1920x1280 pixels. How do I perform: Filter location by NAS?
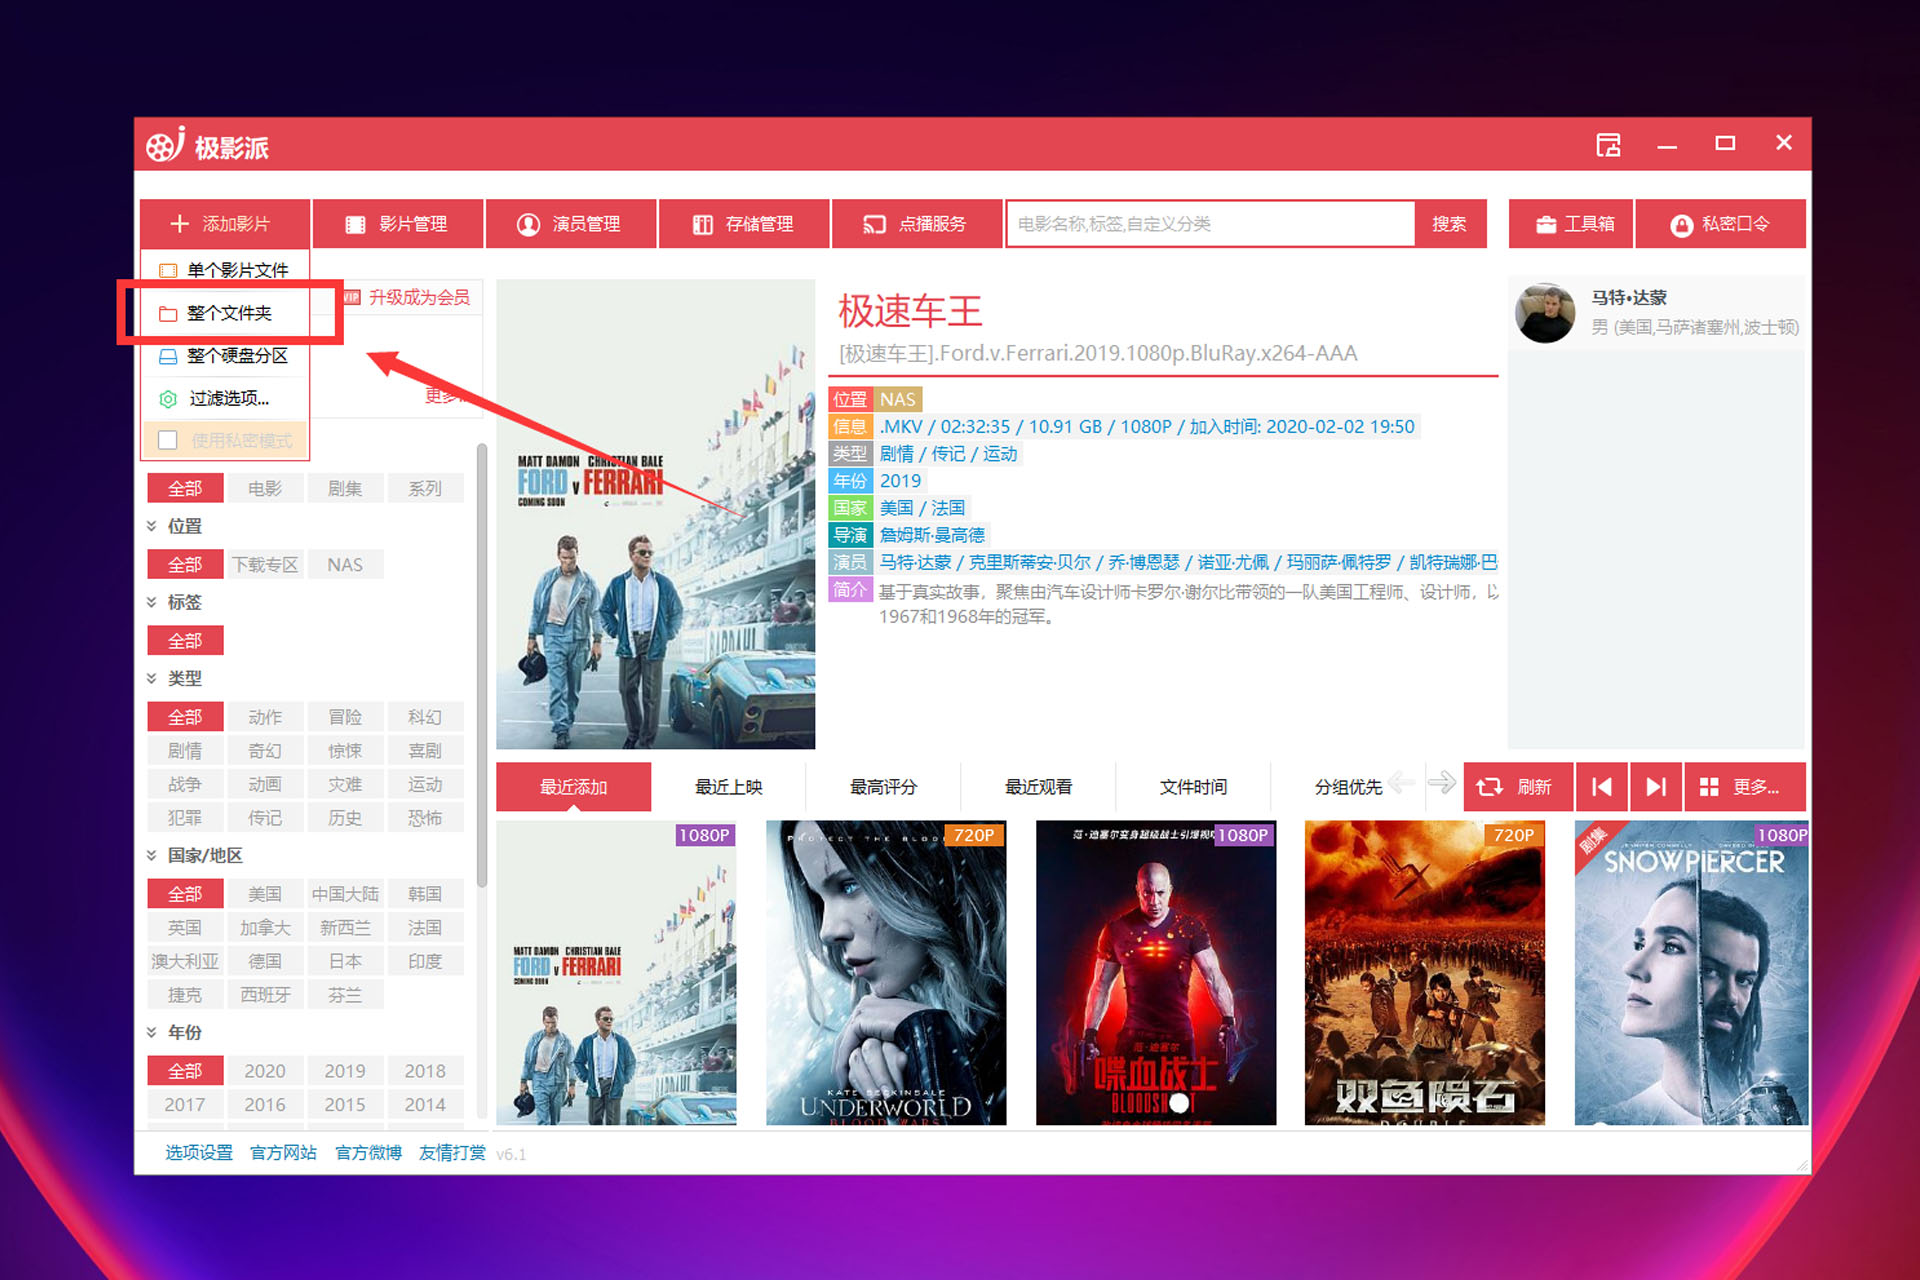tap(345, 565)
